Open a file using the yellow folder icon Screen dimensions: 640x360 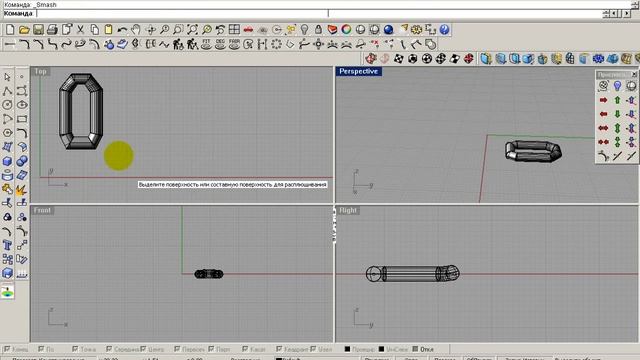[x=24, y=29]
